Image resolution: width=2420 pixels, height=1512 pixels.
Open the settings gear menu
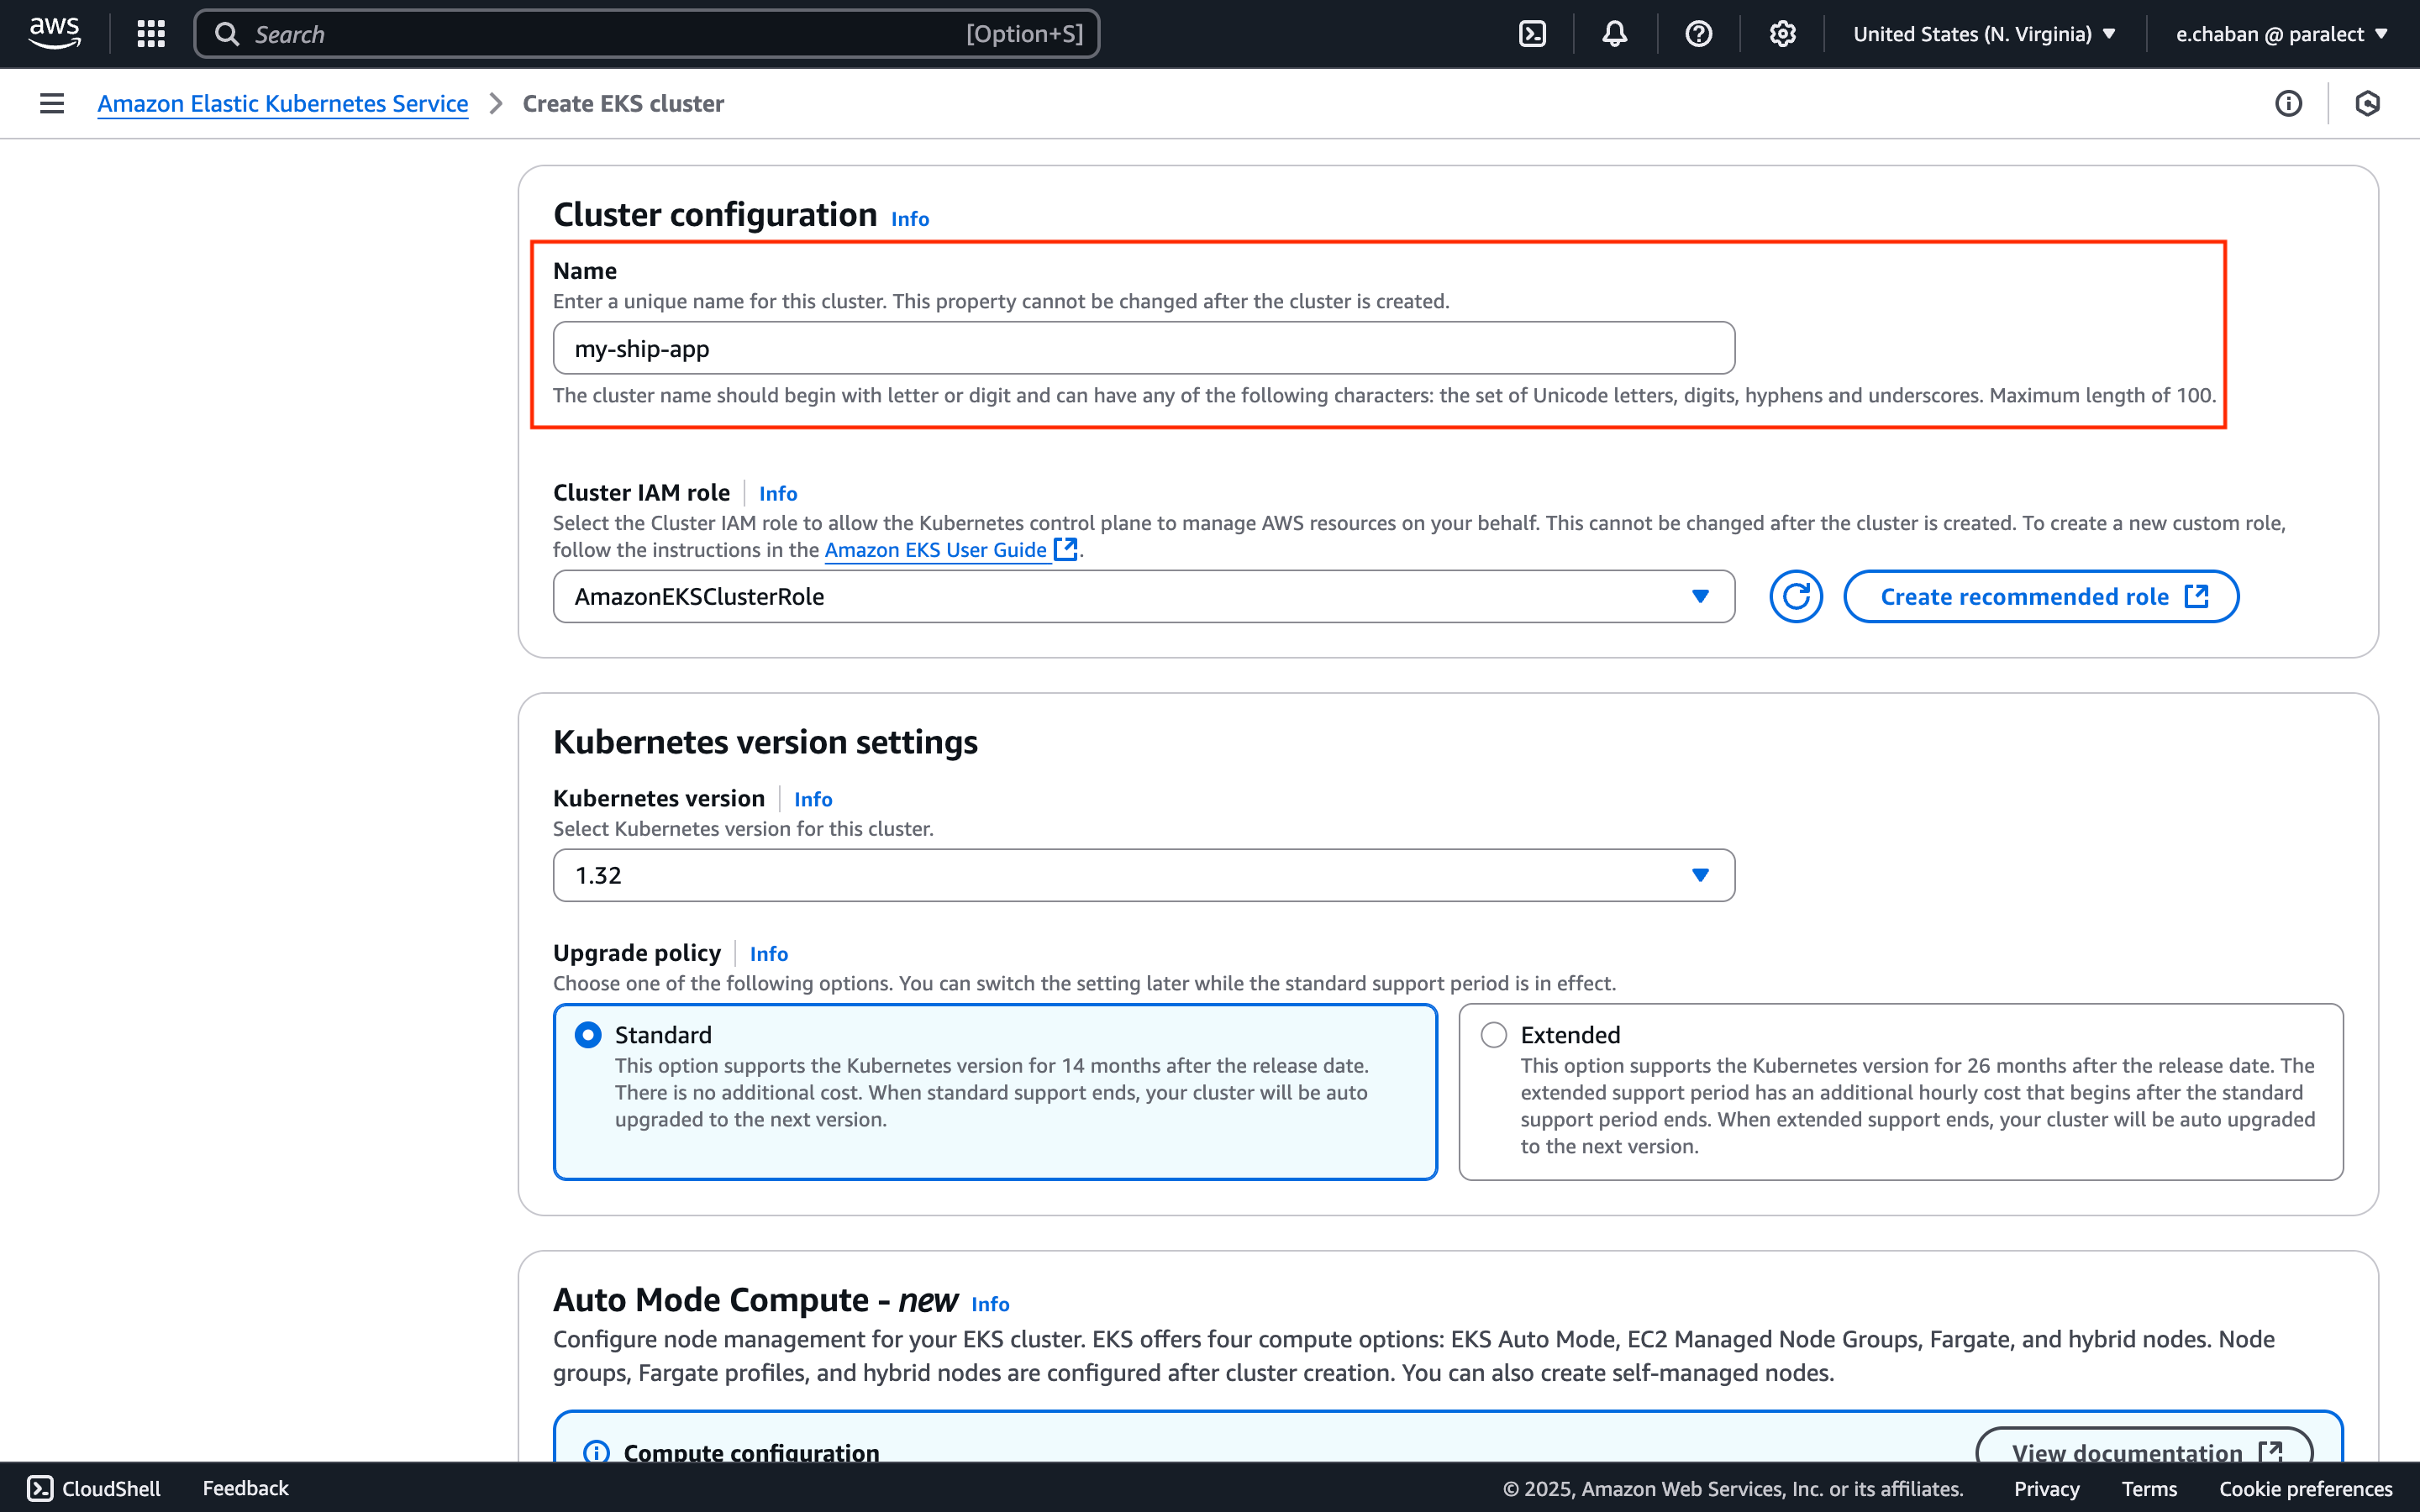[x=1782, y=34]
